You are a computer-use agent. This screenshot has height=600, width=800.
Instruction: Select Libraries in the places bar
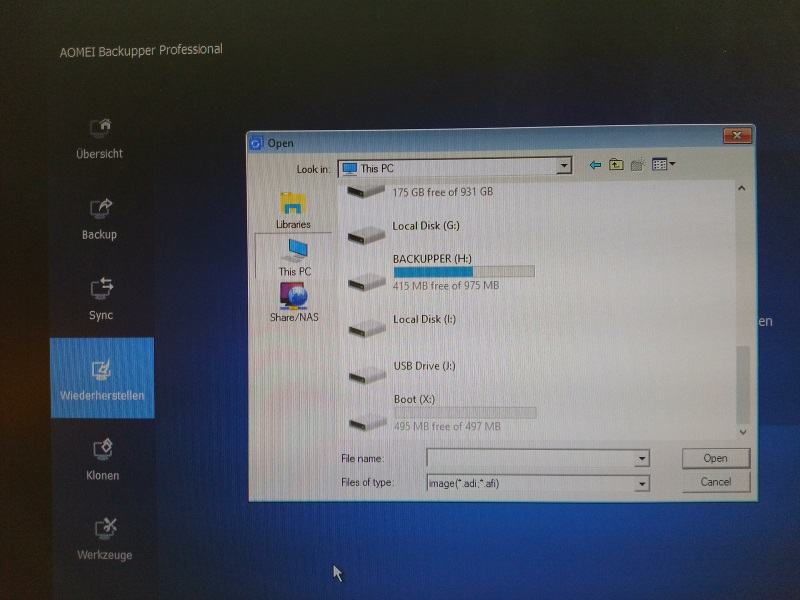point(293,210)
